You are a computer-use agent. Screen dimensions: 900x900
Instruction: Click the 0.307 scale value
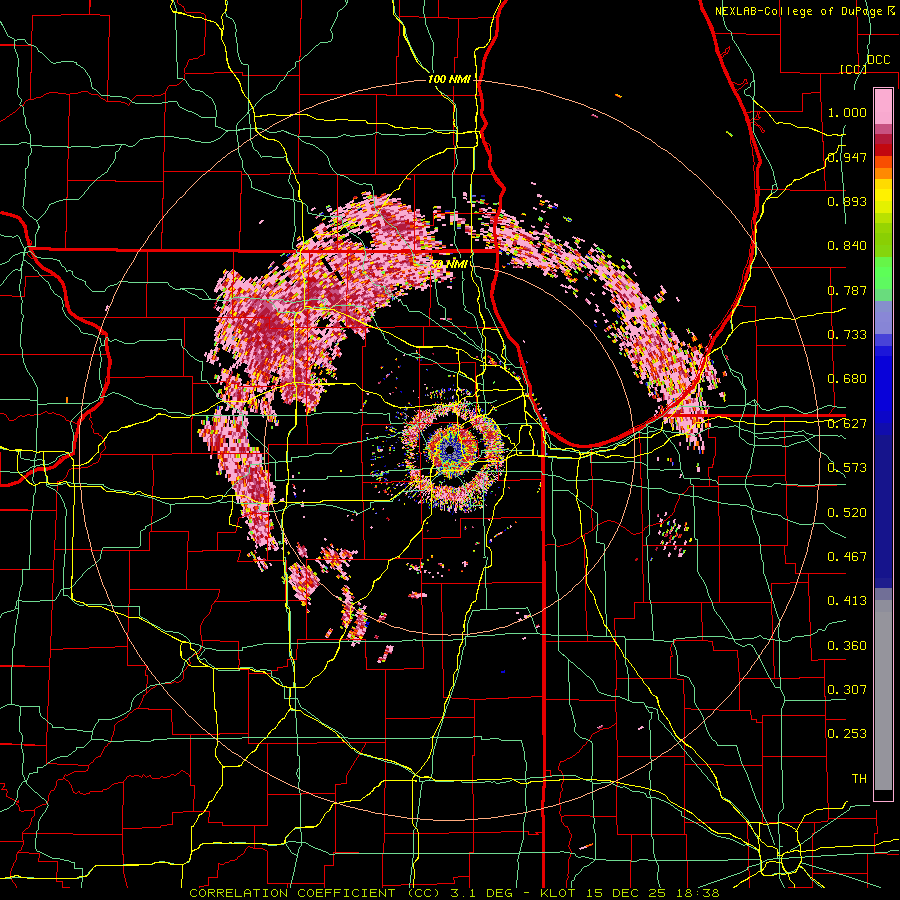pyautogui.click(x=847, y=689)
